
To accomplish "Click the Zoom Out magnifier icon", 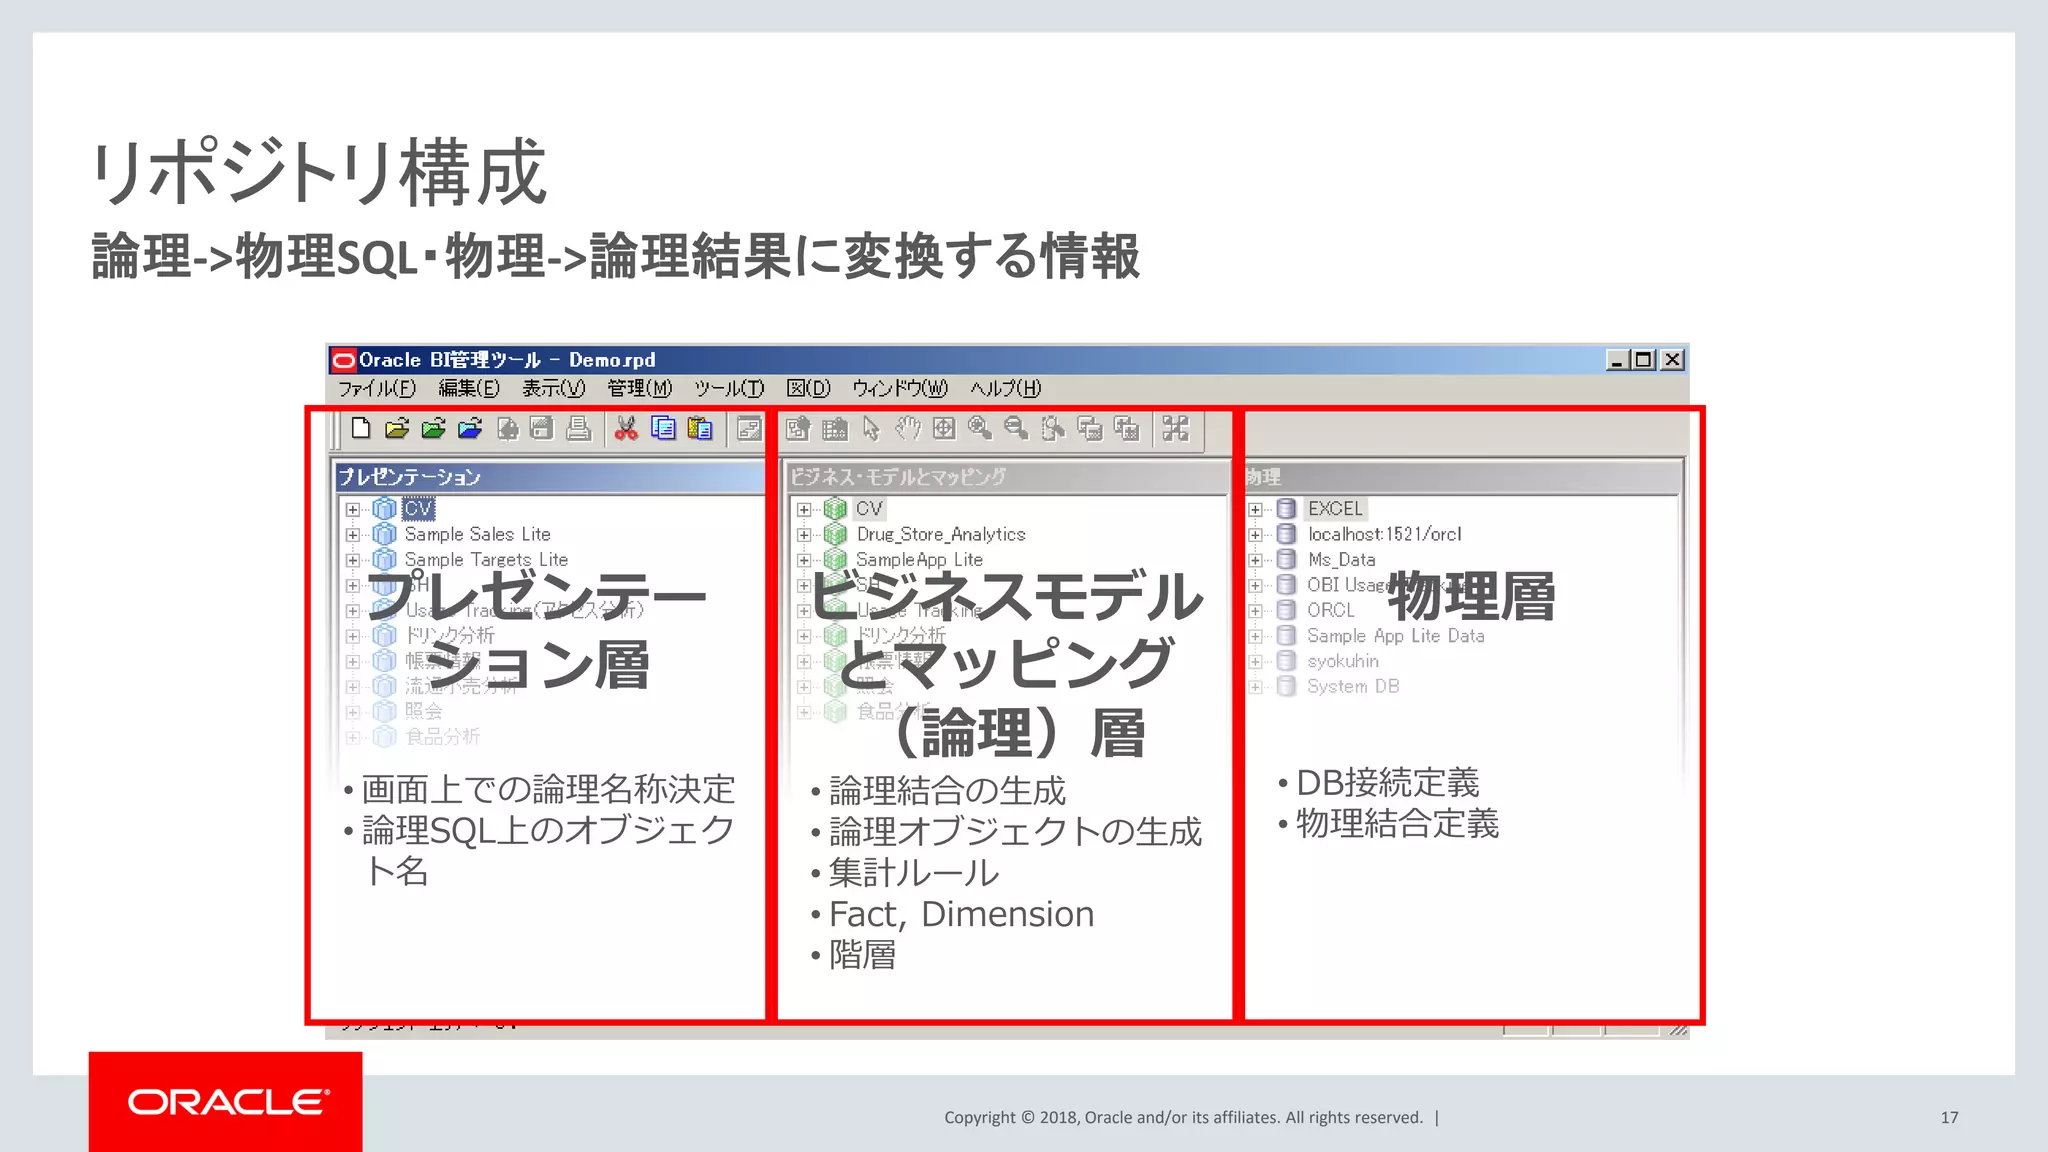I will coord(1016,429).
